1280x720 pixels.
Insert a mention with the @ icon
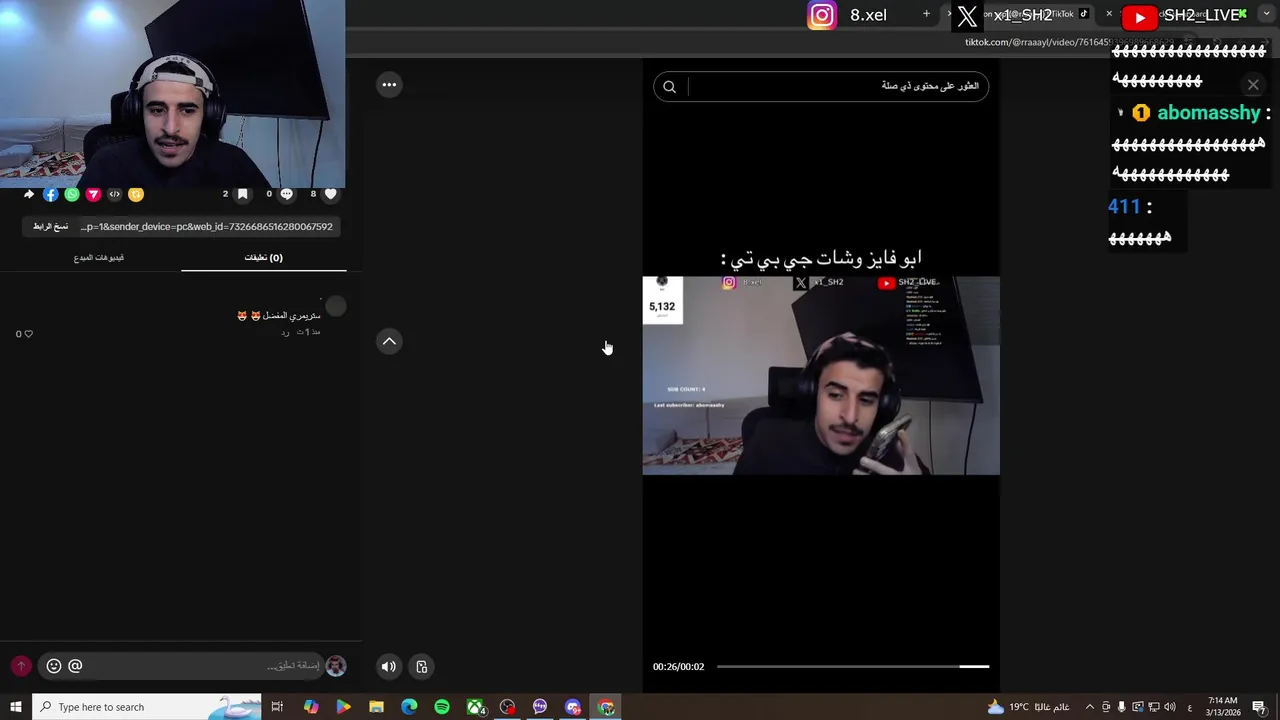click(x=75, y=666)
